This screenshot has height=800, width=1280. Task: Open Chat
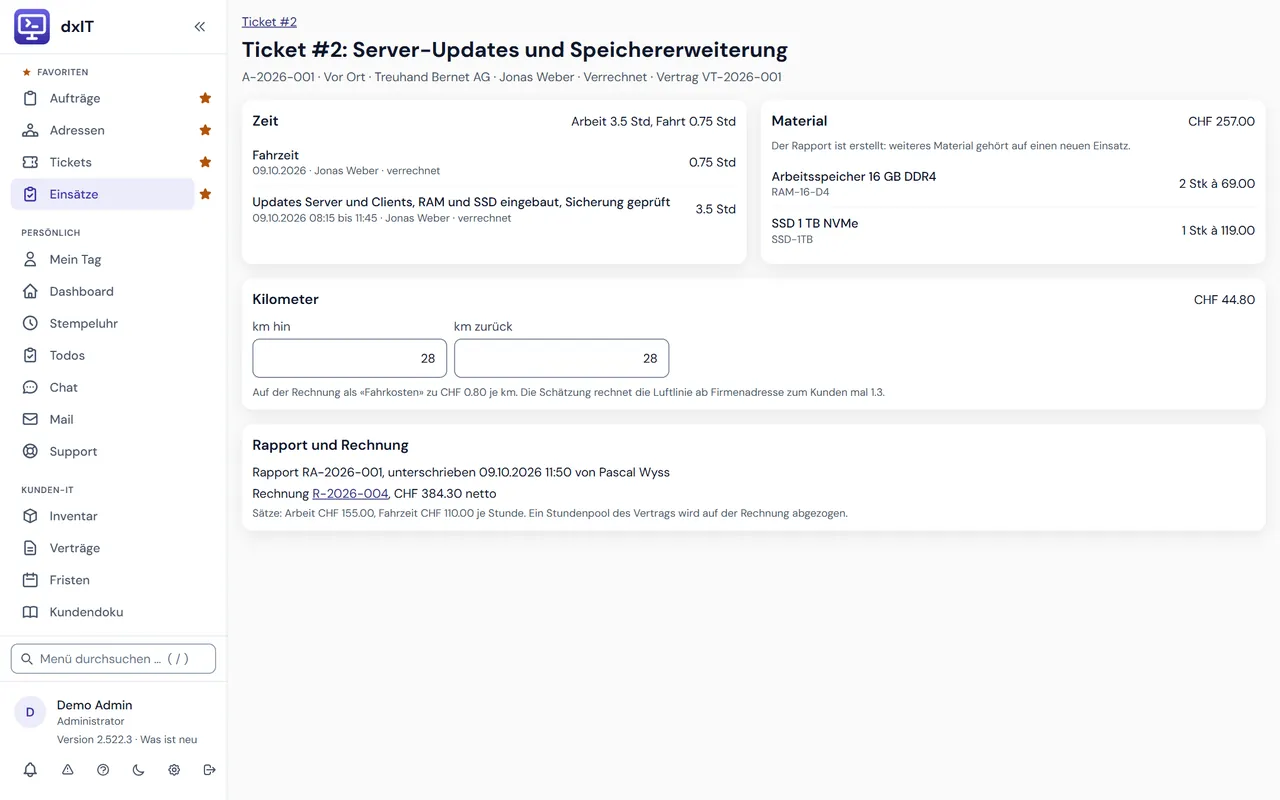113,387
